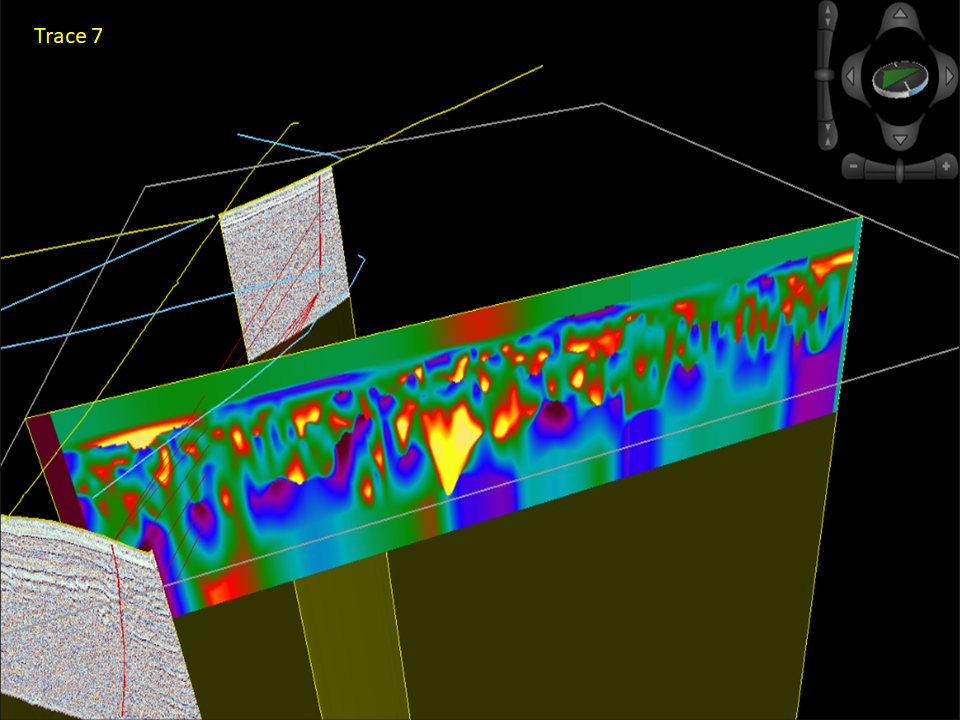
Task: Click the green compass orientation disc
Action: [900, 78]
